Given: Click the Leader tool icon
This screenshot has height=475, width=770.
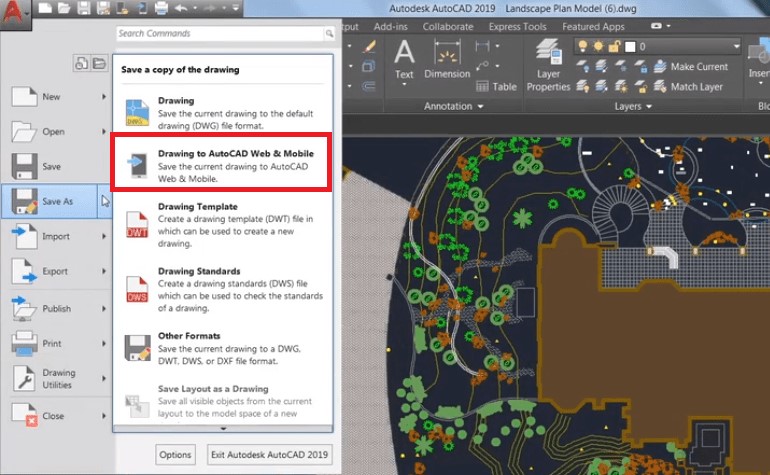Looking at the screenshot, I should pos(482,66).
